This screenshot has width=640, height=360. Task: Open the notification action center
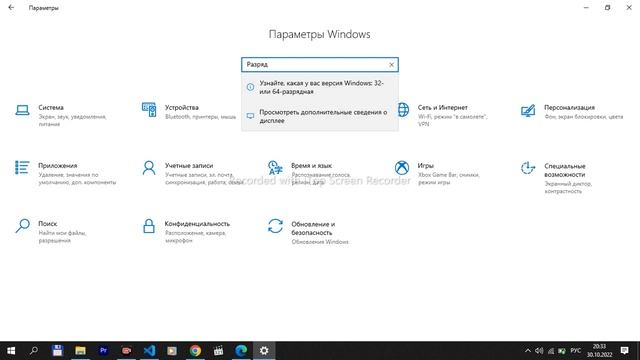click(624, 351)
